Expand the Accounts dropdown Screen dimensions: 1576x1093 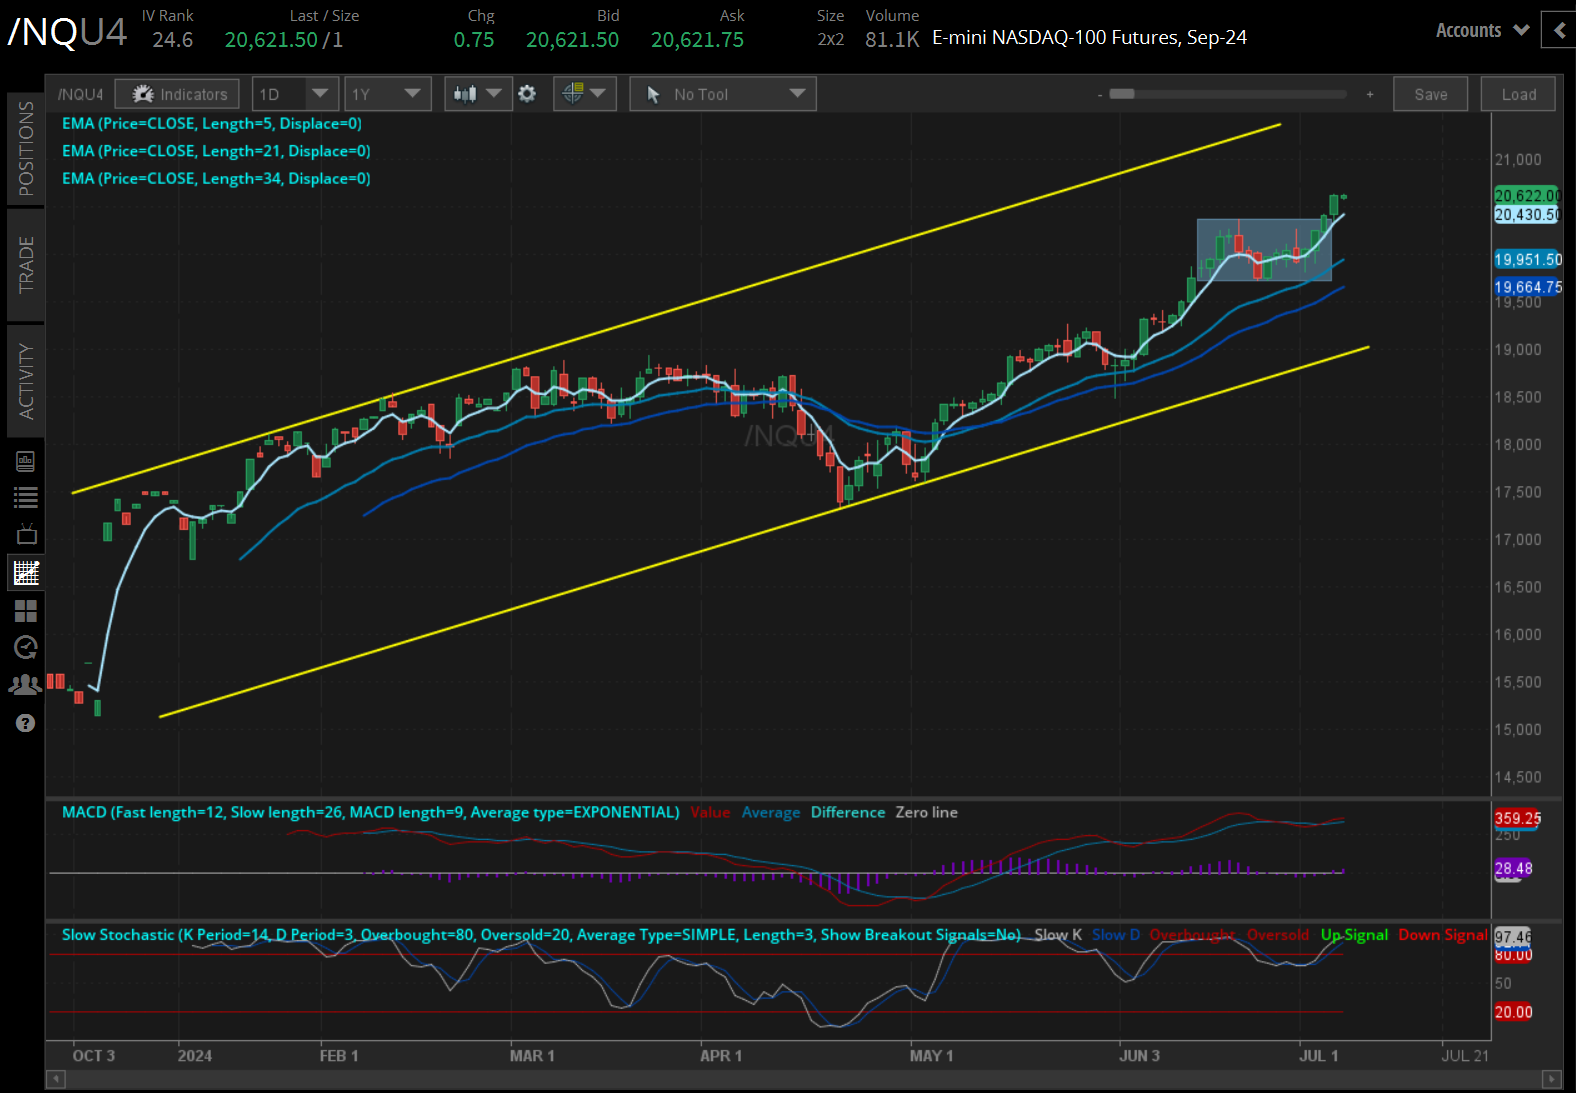(x=1482, y=30)
